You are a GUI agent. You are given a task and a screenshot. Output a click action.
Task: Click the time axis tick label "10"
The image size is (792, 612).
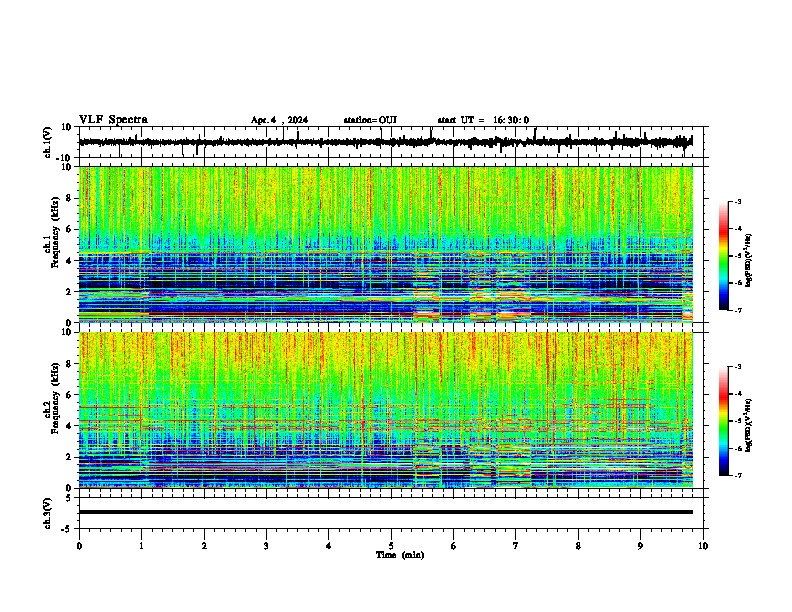[x=703, y=546]
